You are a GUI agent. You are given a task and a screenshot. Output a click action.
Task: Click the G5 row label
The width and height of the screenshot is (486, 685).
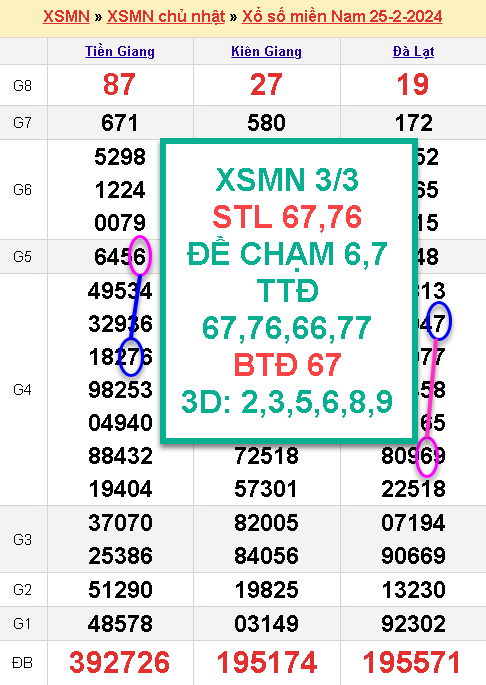click(22, 256)
